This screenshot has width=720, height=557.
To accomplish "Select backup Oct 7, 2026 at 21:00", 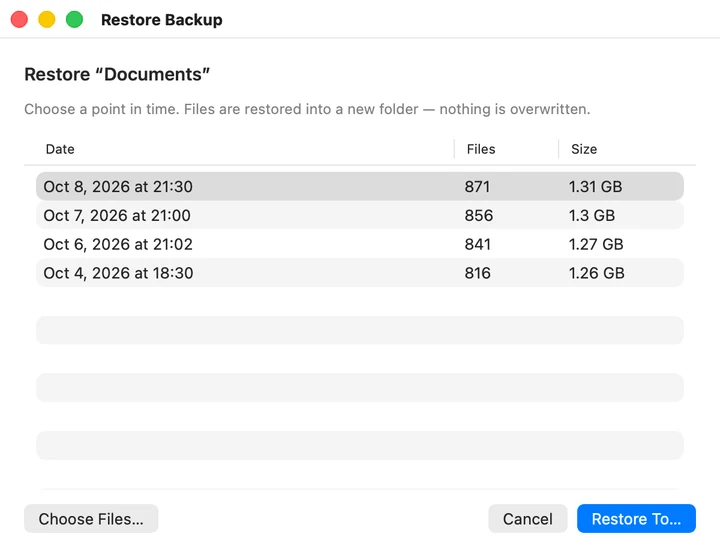I will pos(360,215).
